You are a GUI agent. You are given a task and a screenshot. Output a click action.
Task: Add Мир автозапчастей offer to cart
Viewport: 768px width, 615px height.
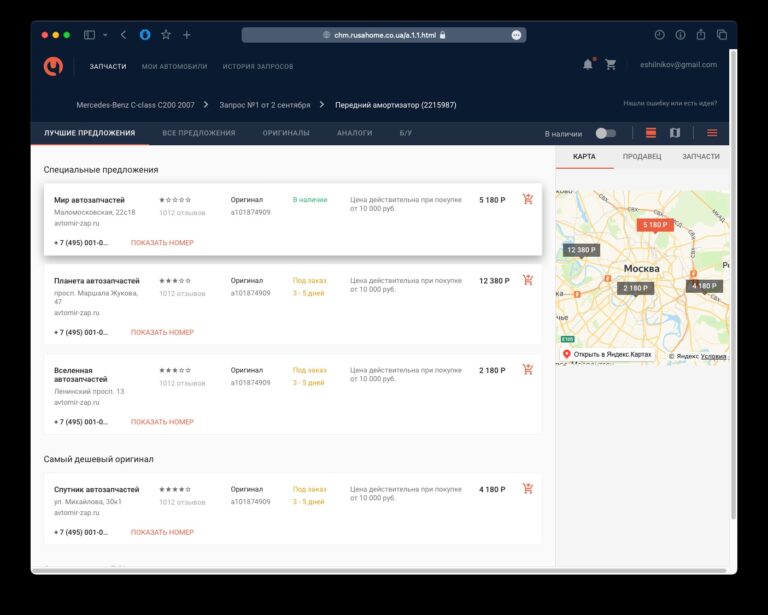pyautogui.click(x=528, y=199)
